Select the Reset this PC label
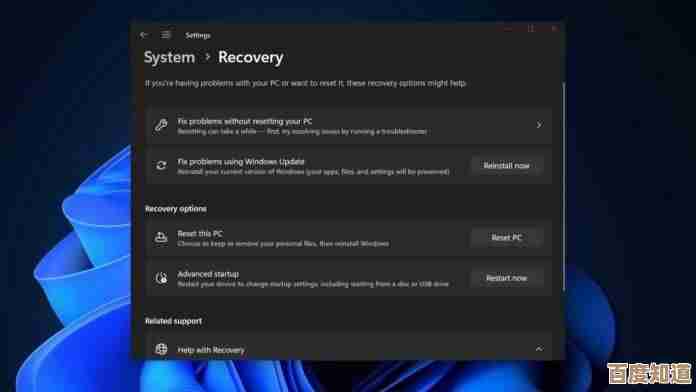Viewport: 696px width, 392px height. coord(200,234)
